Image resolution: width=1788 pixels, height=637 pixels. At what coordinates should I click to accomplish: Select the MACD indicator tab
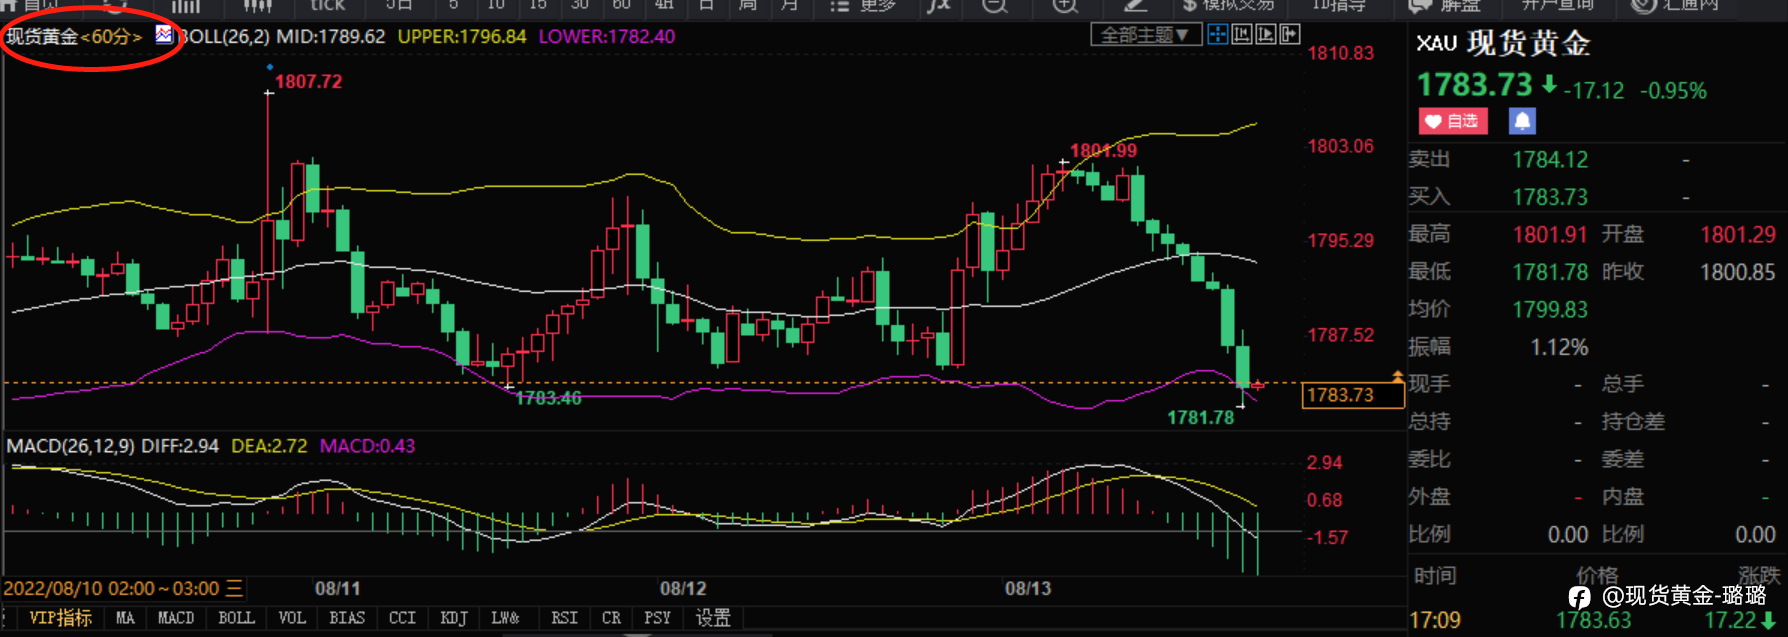coord(176,618)
